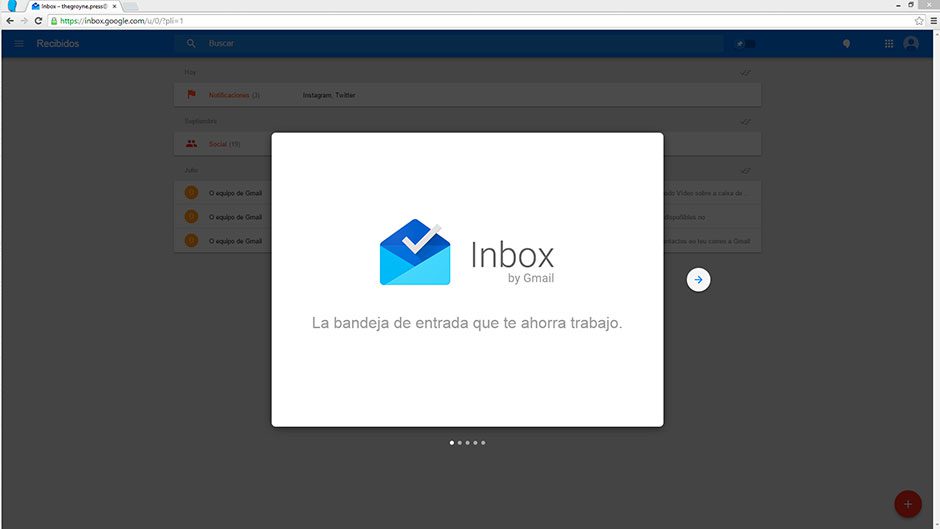Open the account profile avatar
Viewport: 940px width, 529px height.
[x=911, y=44]
